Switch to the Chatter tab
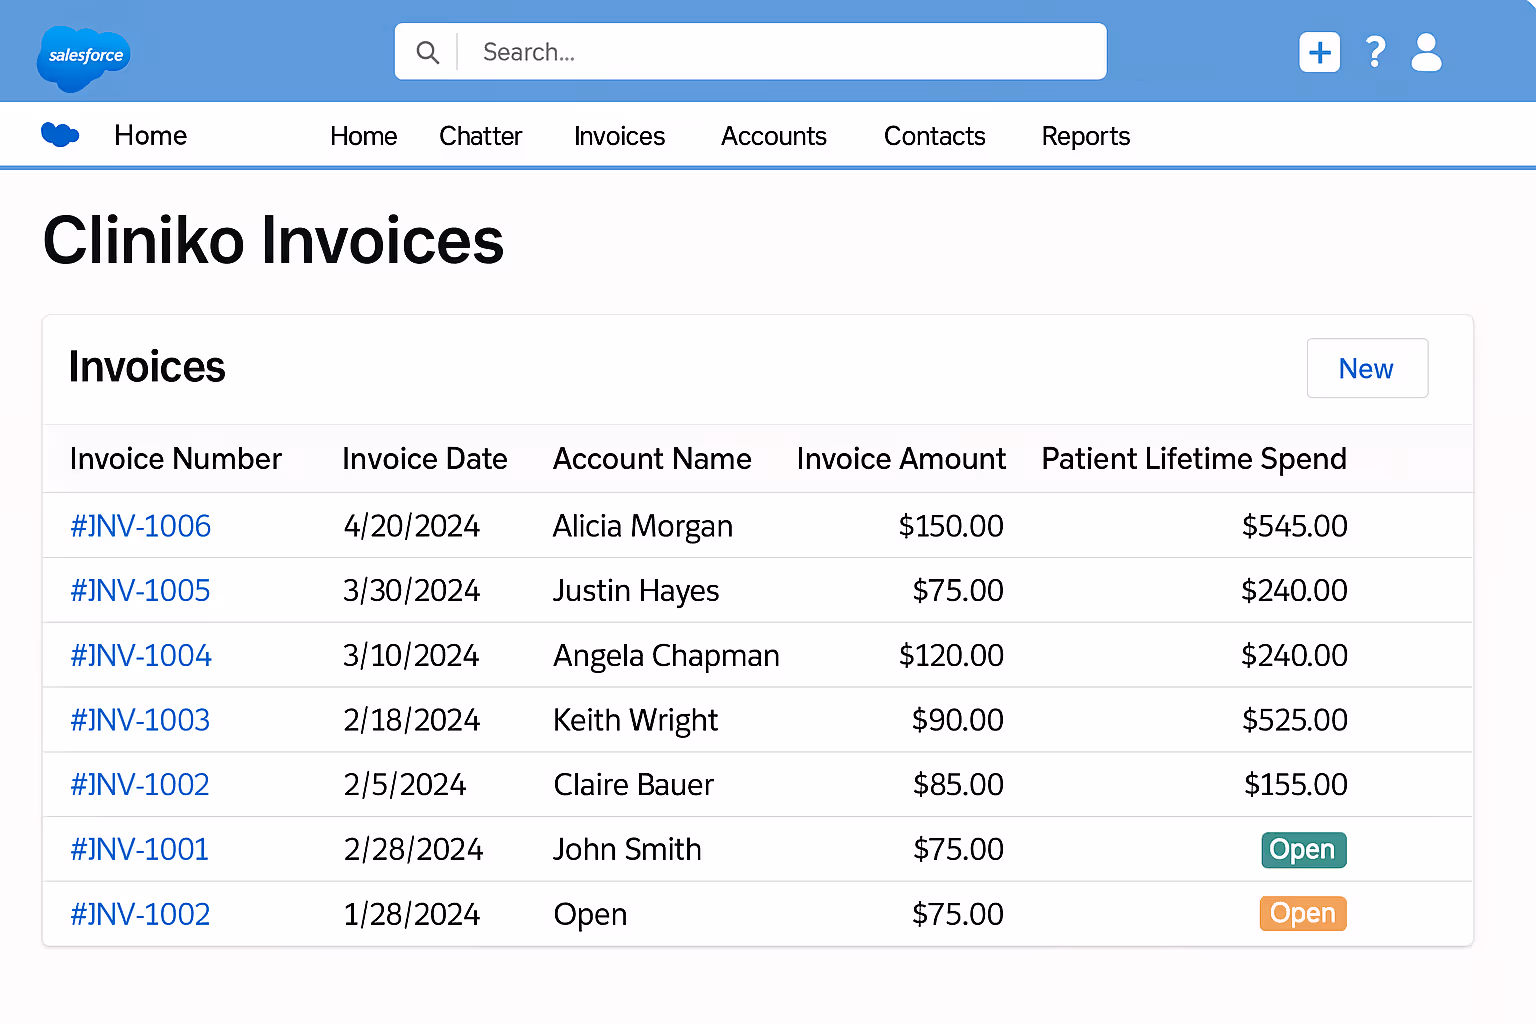The image size is (1536, 1024). (480, 136)
